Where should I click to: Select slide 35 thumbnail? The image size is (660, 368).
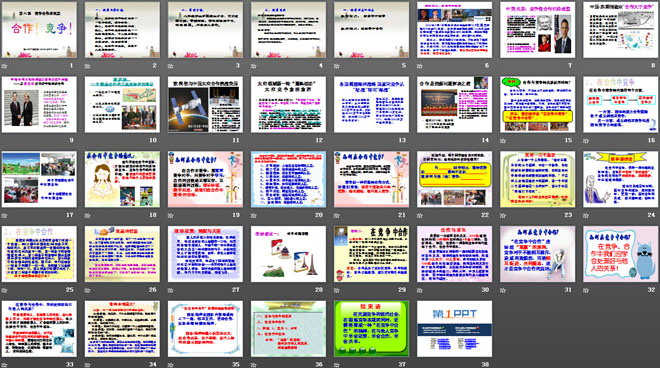click(205, 329)
